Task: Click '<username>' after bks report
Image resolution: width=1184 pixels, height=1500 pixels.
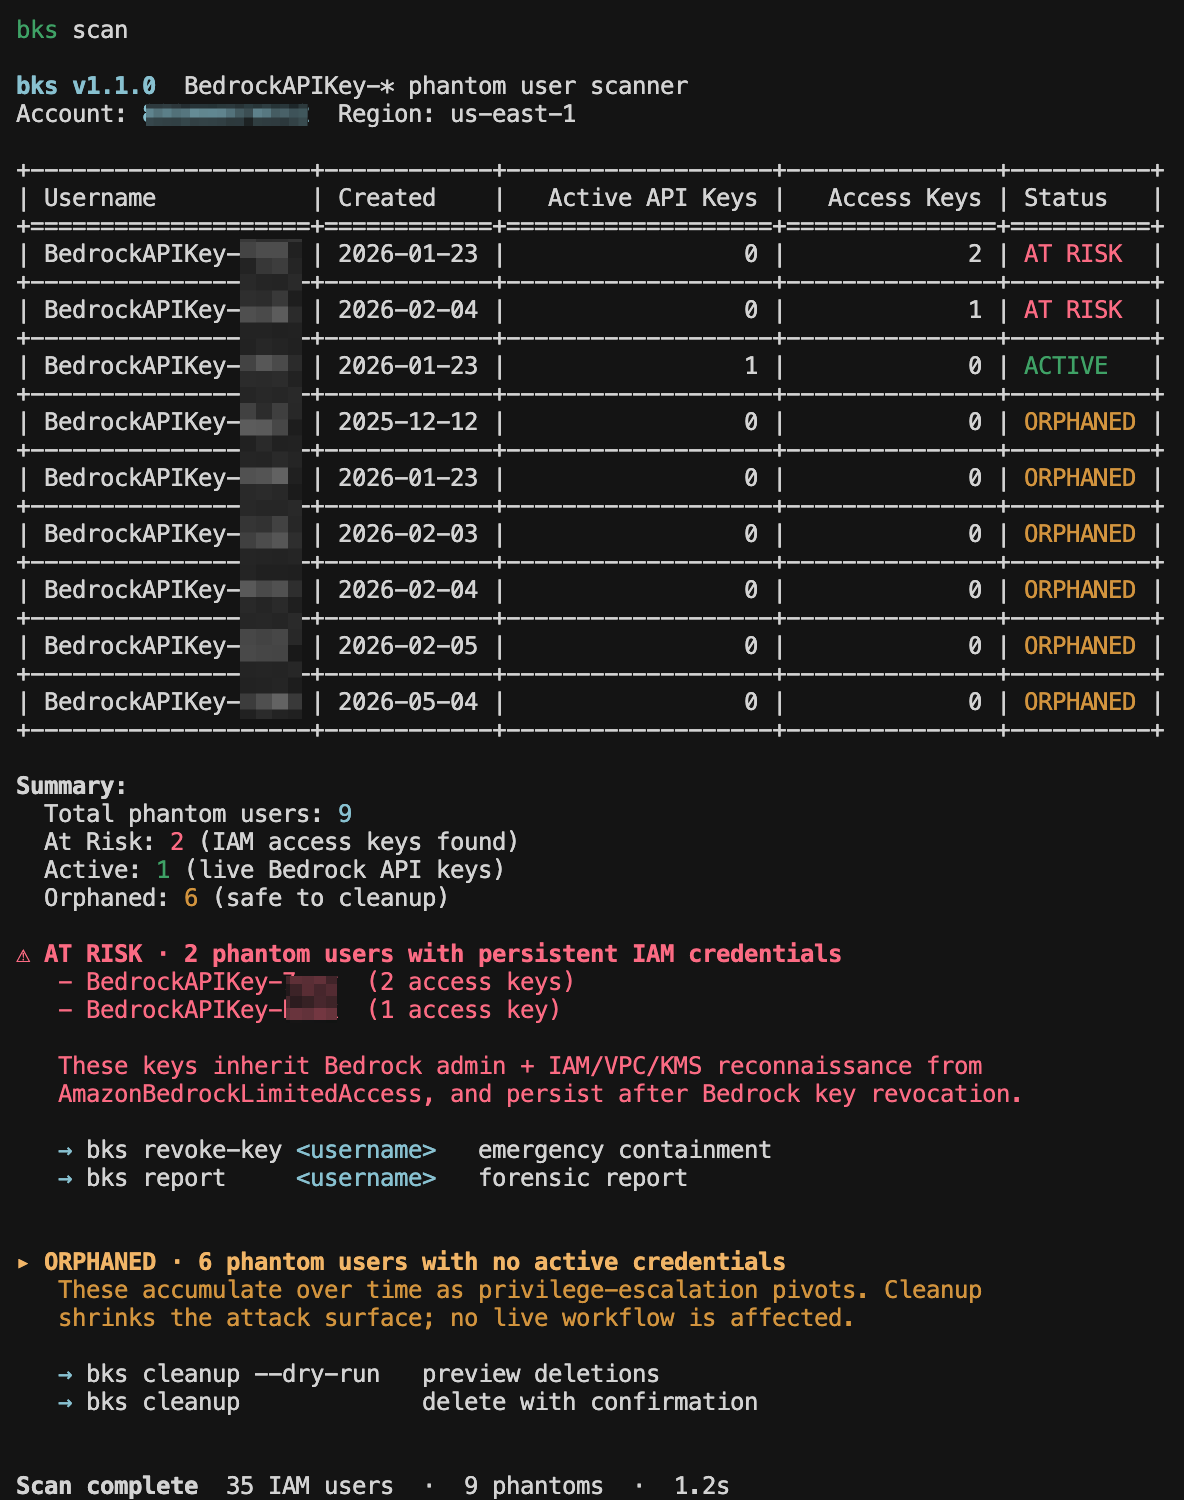Action: (x=366, y=1178)
